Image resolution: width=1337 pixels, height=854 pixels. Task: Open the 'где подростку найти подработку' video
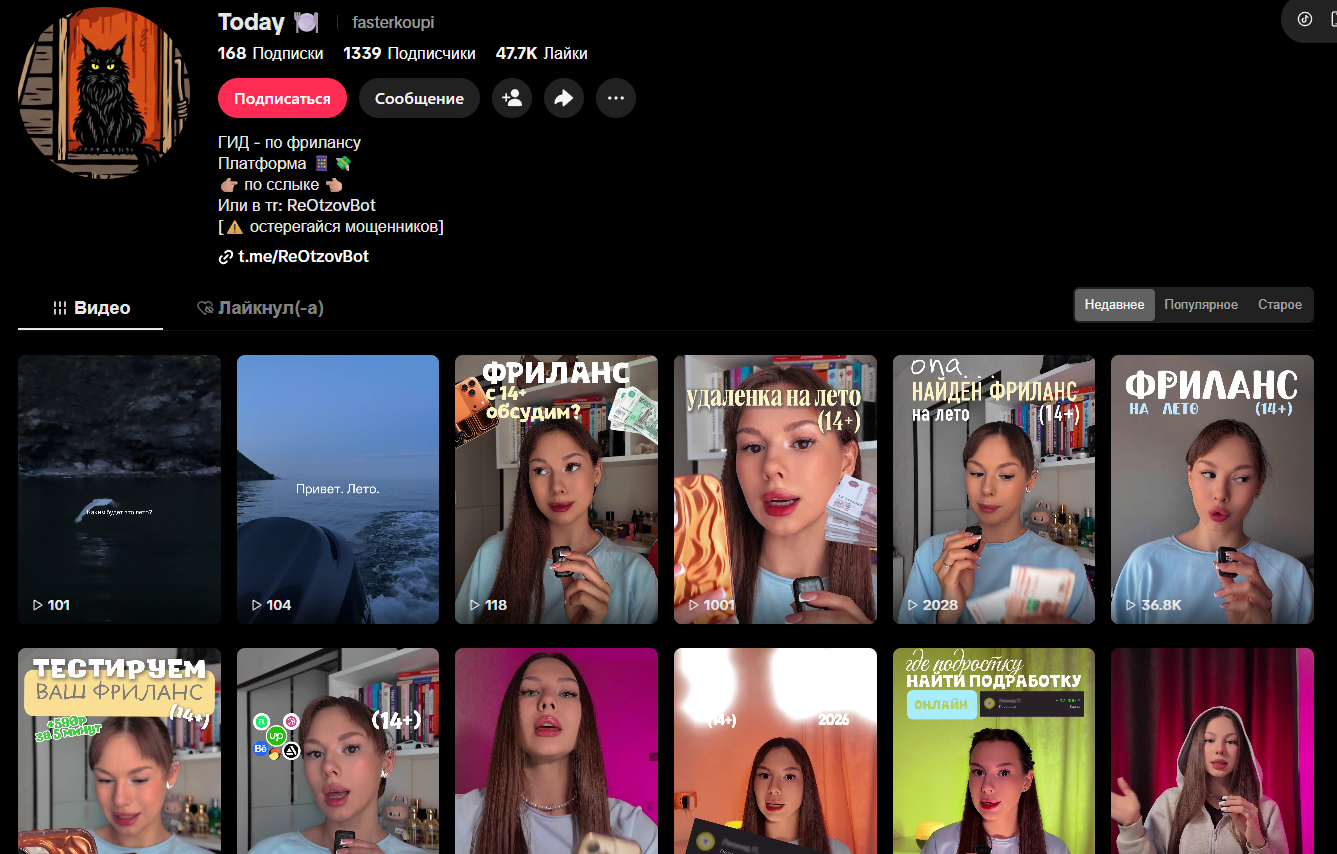click(x=994, y=751)
